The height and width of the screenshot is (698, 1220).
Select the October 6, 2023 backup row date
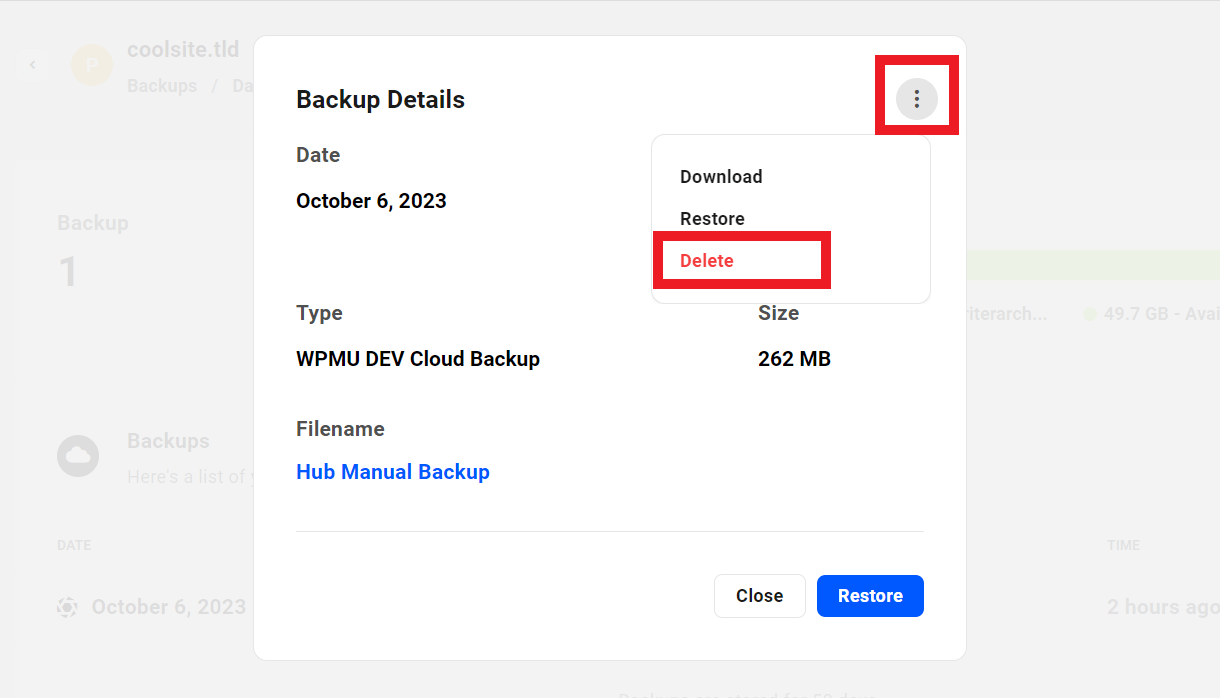(169, 607)
